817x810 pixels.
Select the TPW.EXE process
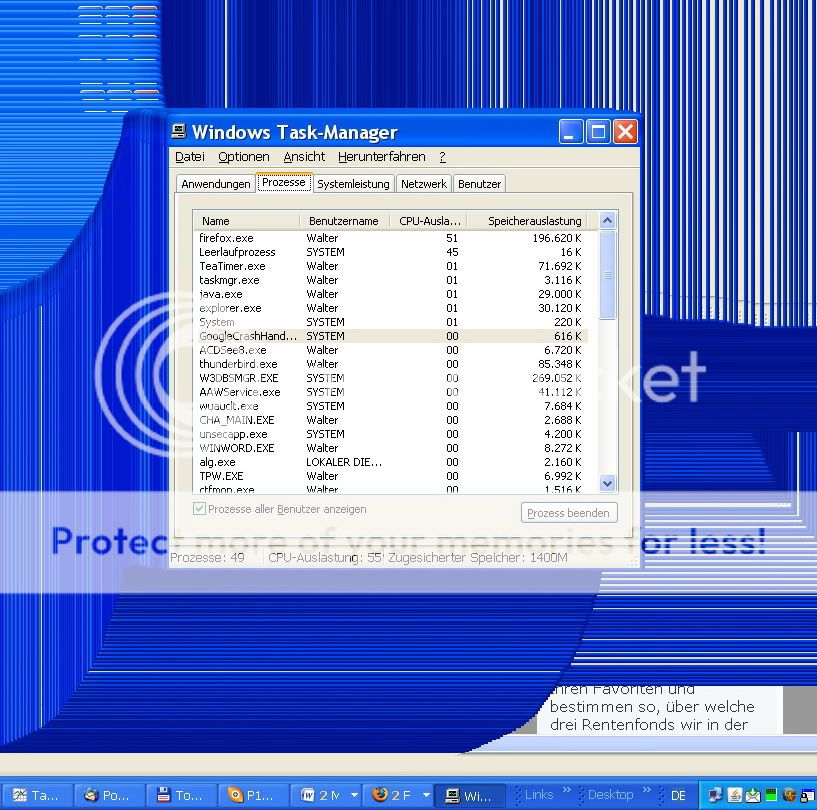[391, 476]
